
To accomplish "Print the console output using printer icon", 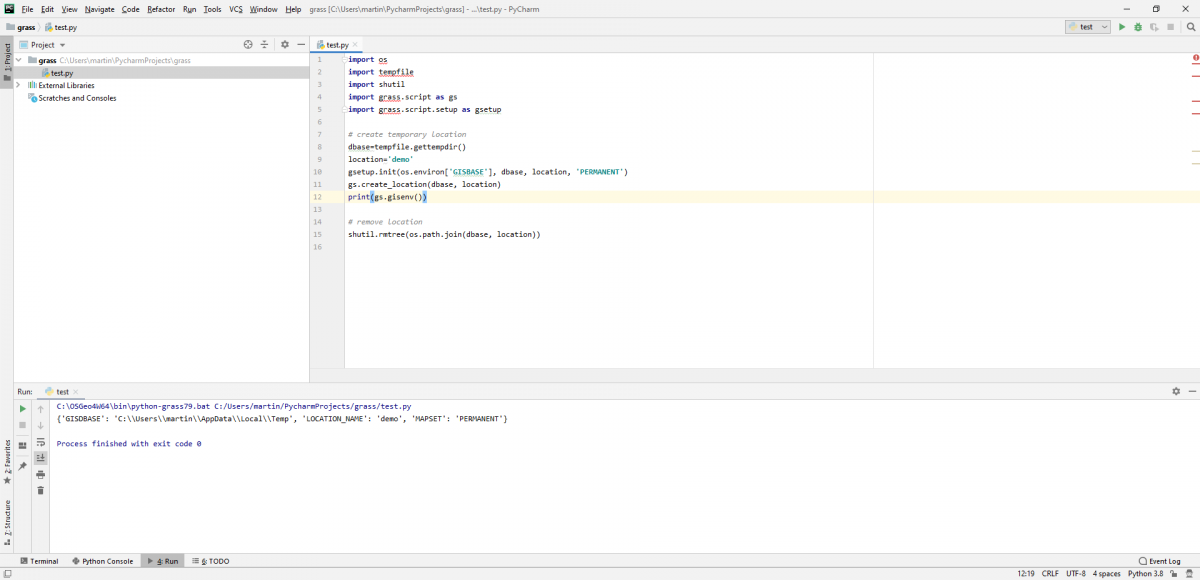I will 41,474.
